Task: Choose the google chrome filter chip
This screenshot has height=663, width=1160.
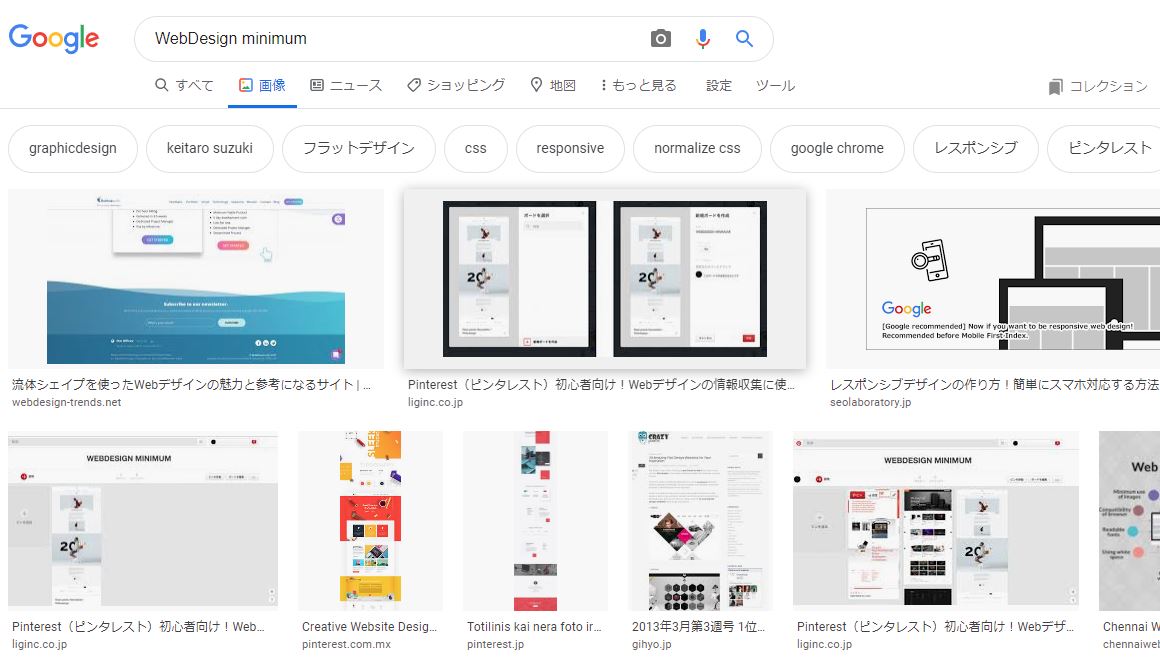Action: tap(837, 148)
